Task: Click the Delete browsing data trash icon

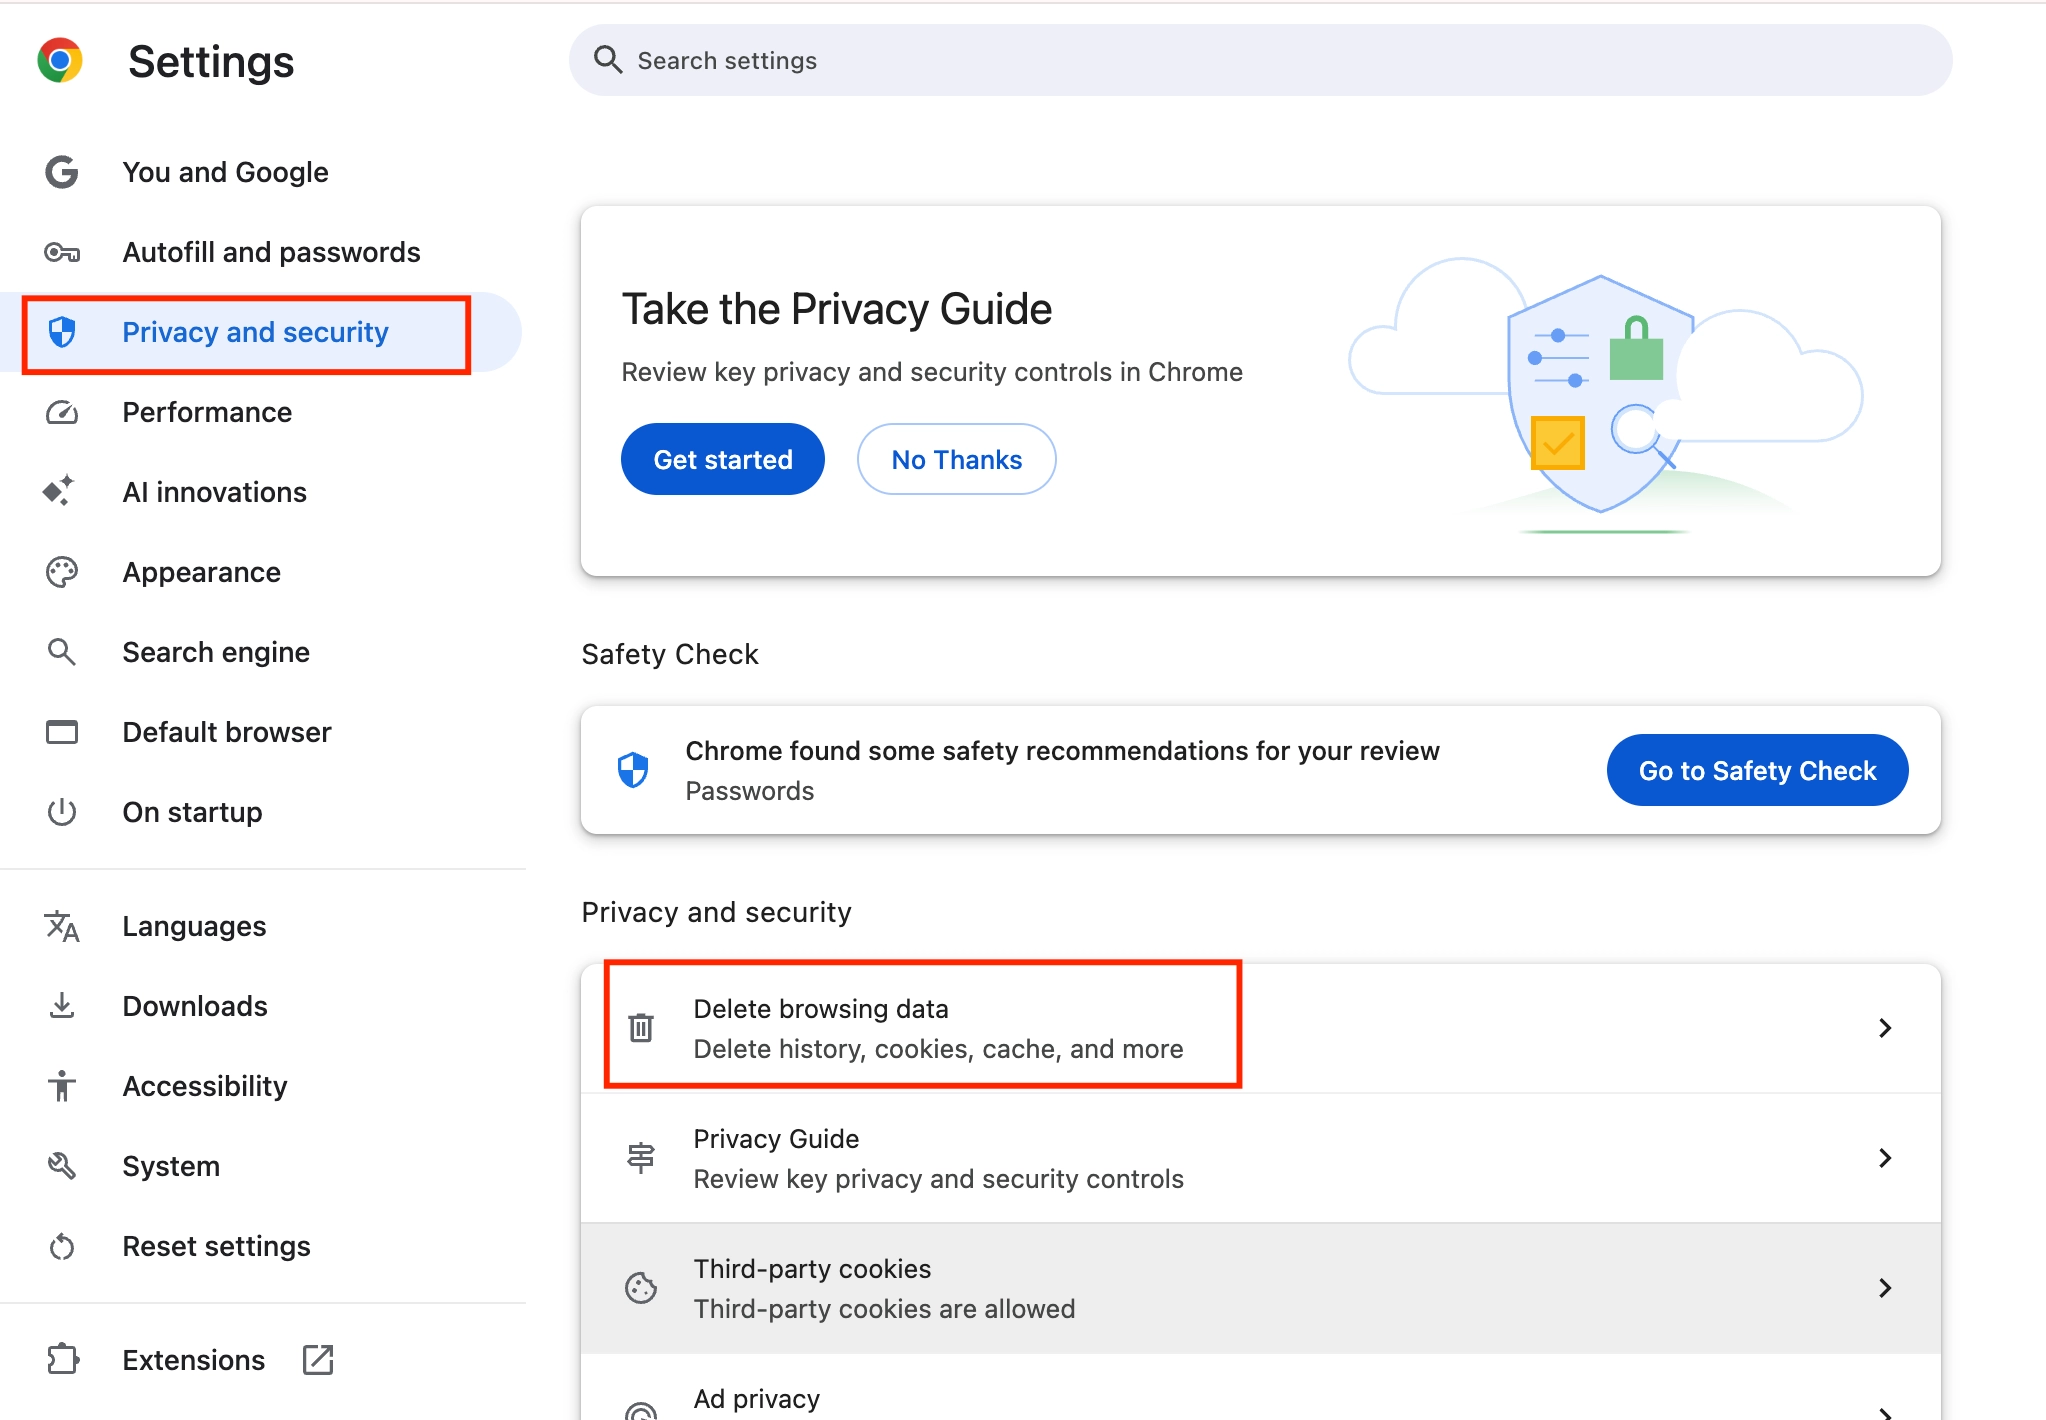Action: (640, 1027)
